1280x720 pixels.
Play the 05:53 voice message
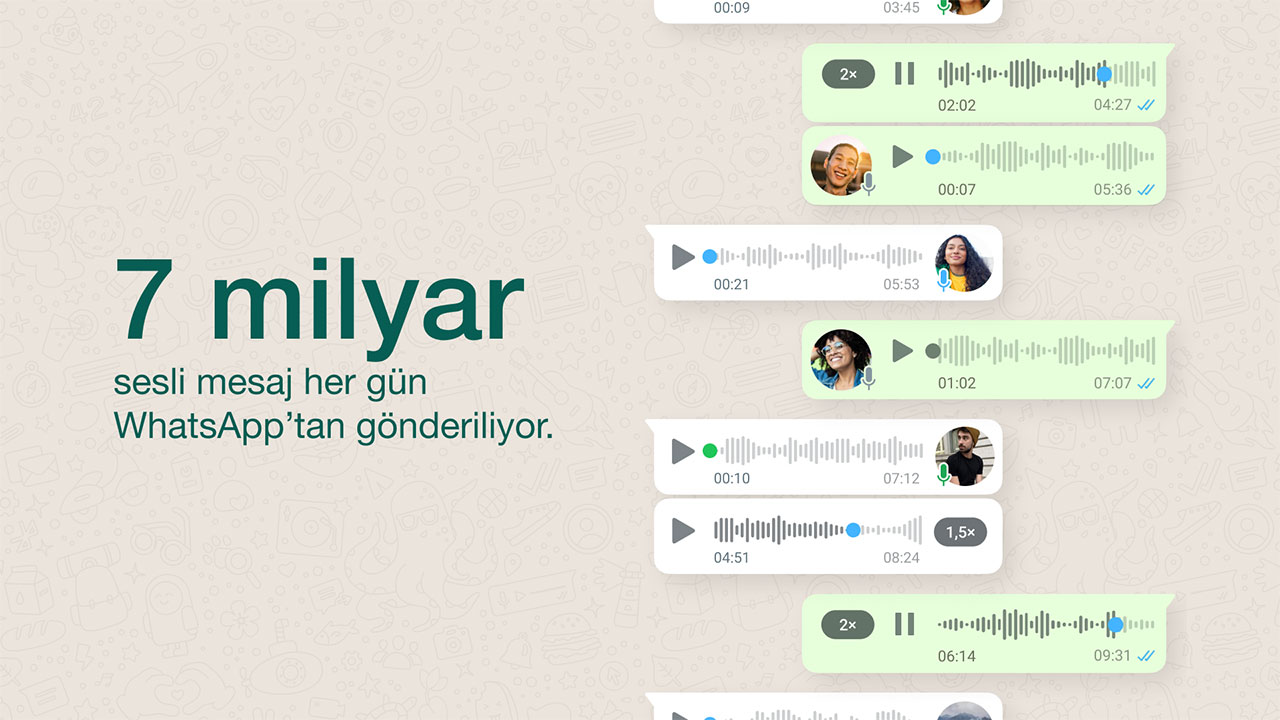click(x=683, y=257)
